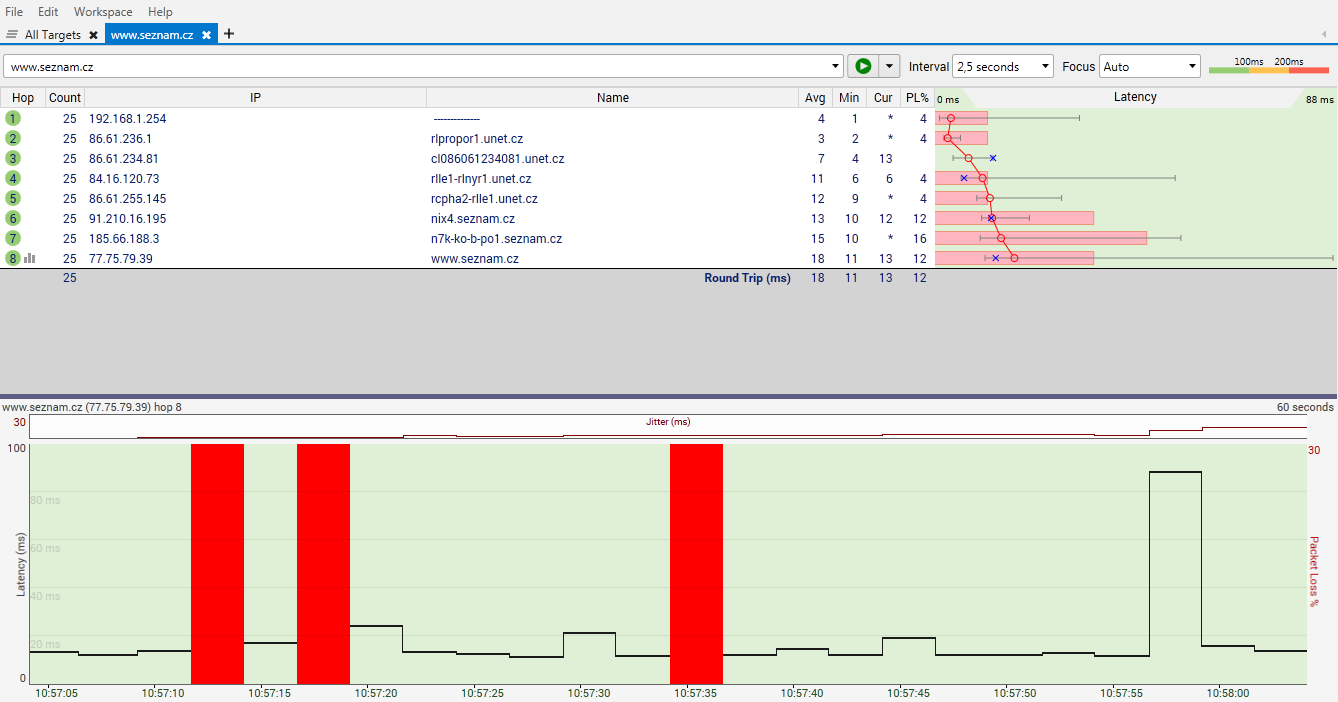Viewport: 1338px width, 702px height.
Task: Open the File menu
Action: click(x=14, y=12)
